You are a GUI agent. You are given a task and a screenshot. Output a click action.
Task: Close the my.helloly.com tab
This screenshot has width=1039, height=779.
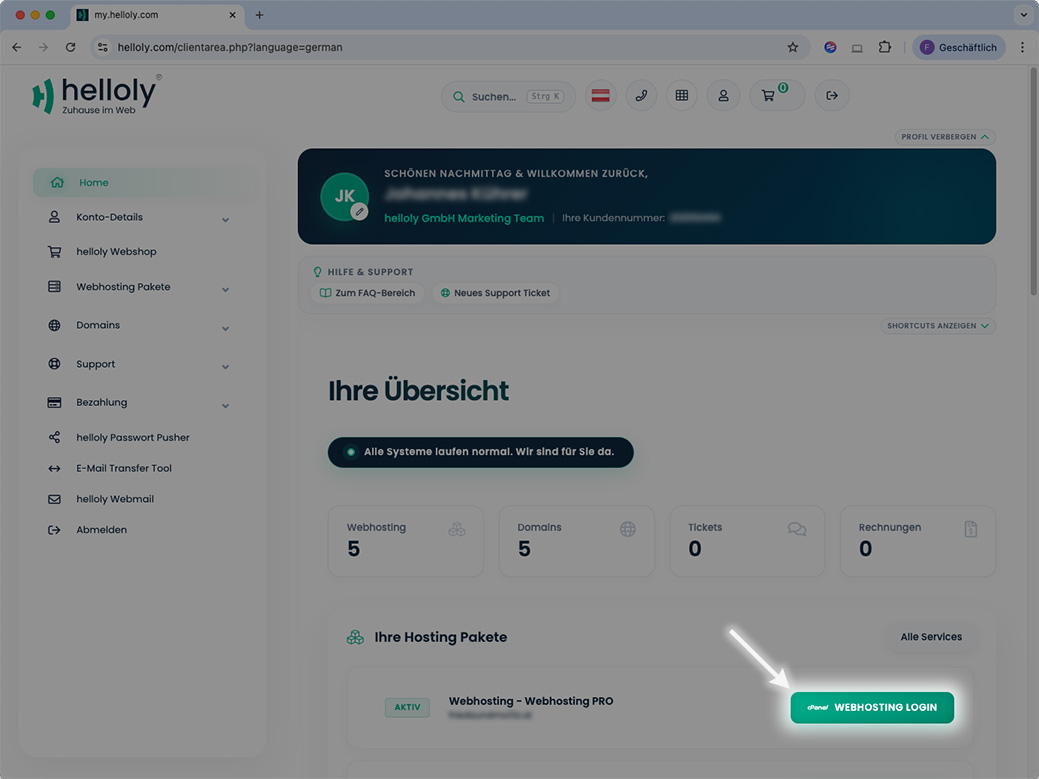tap(232, 15)
